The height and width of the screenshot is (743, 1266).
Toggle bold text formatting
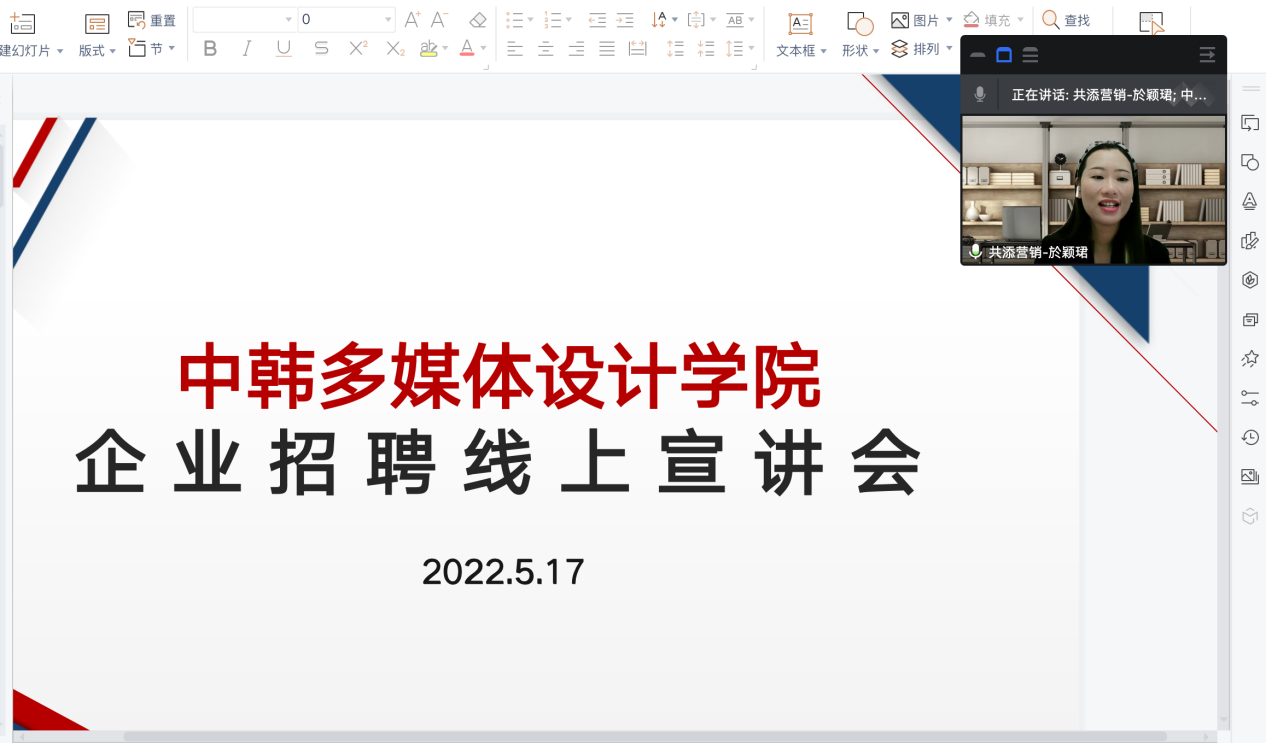(x=210, y=48)
